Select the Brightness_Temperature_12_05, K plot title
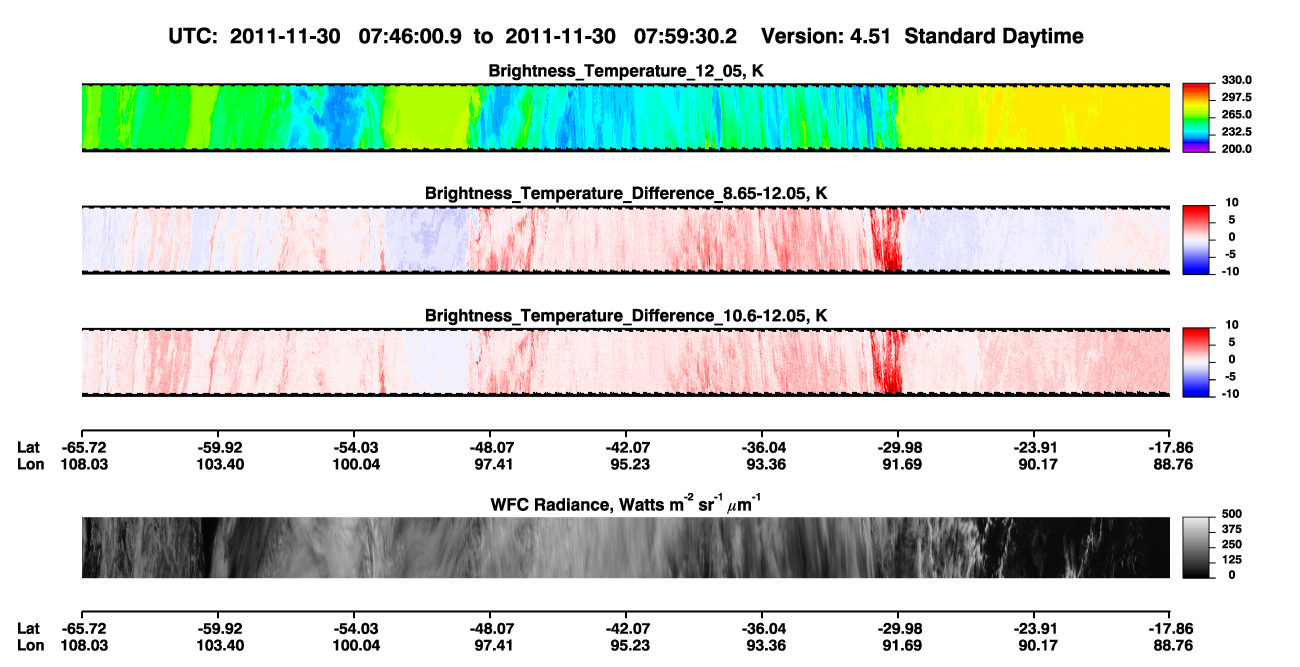This screenshot has height=667, width=1300. pos(626,71)
